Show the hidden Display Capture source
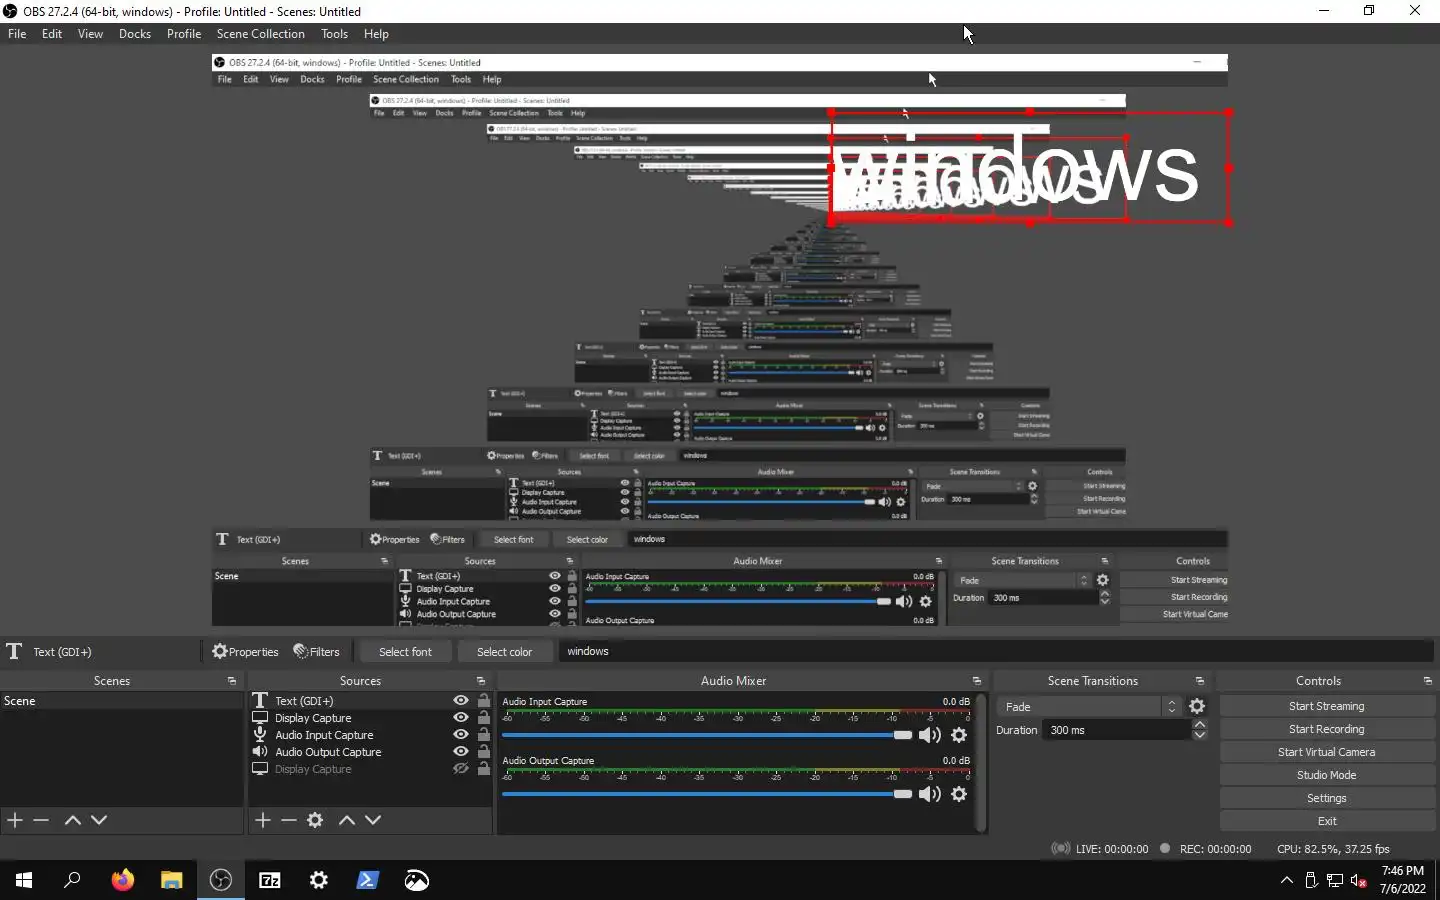1440x900 pixels. tap(461, 769)
